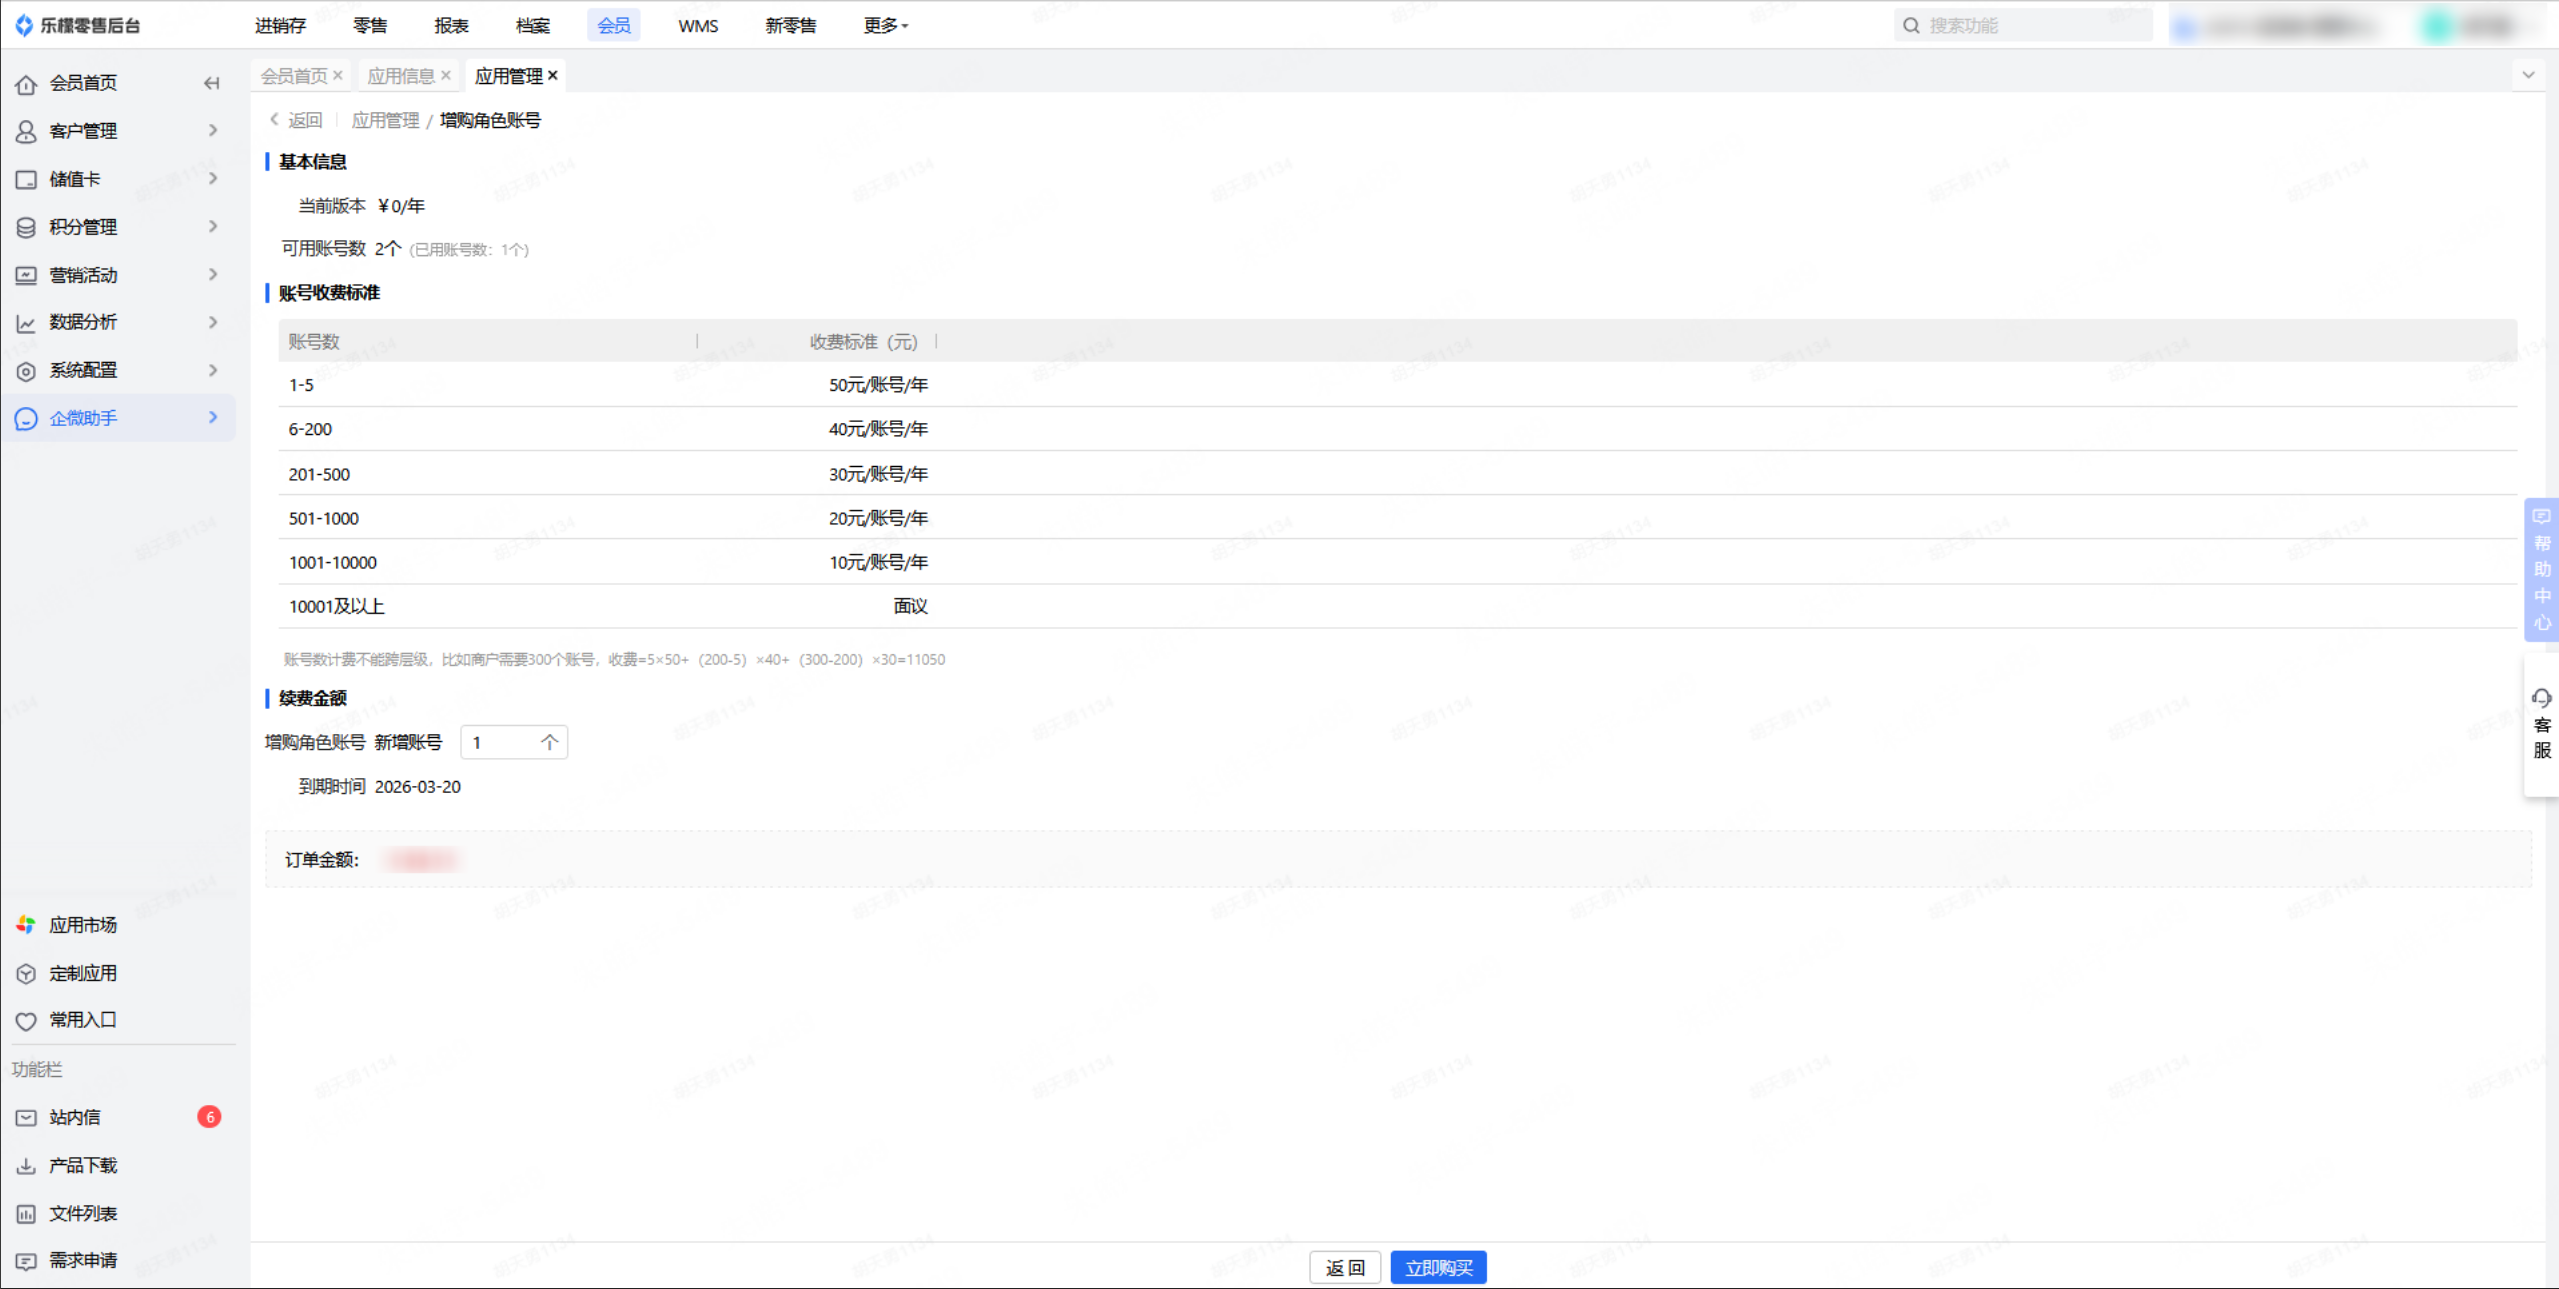This screenshot has width=2559, height=1289.
Task: Click the 会员首页 home icon in sidebar
Action: click(x=26, y=84)
